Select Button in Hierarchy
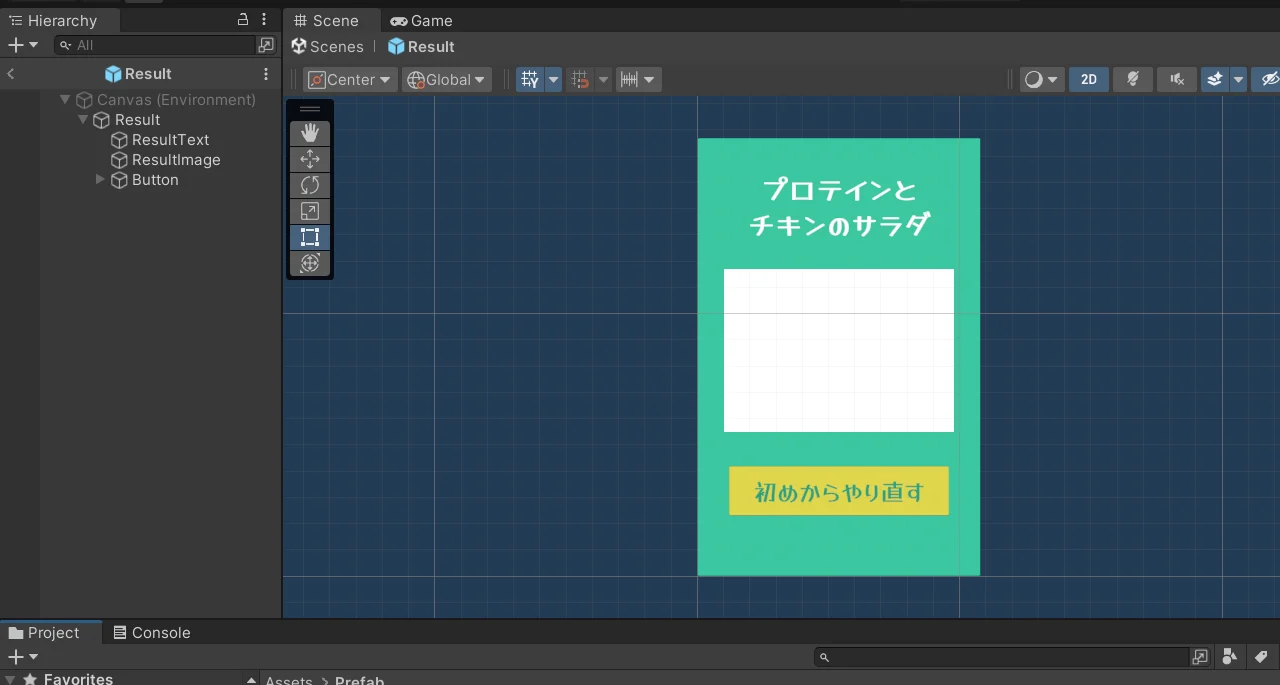 click(145, 180)
